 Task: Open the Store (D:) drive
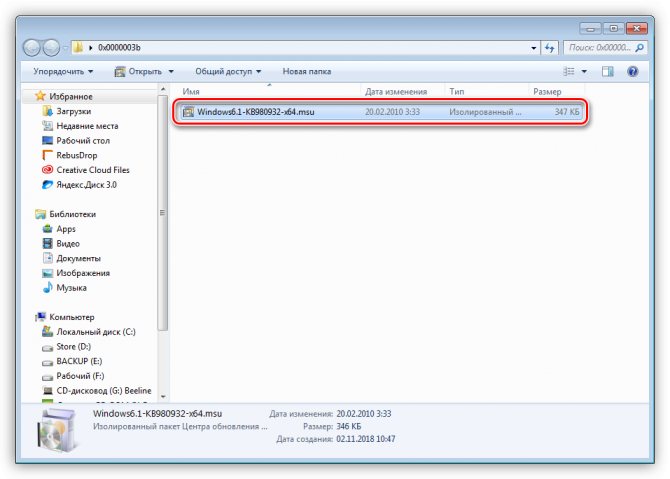73,347
